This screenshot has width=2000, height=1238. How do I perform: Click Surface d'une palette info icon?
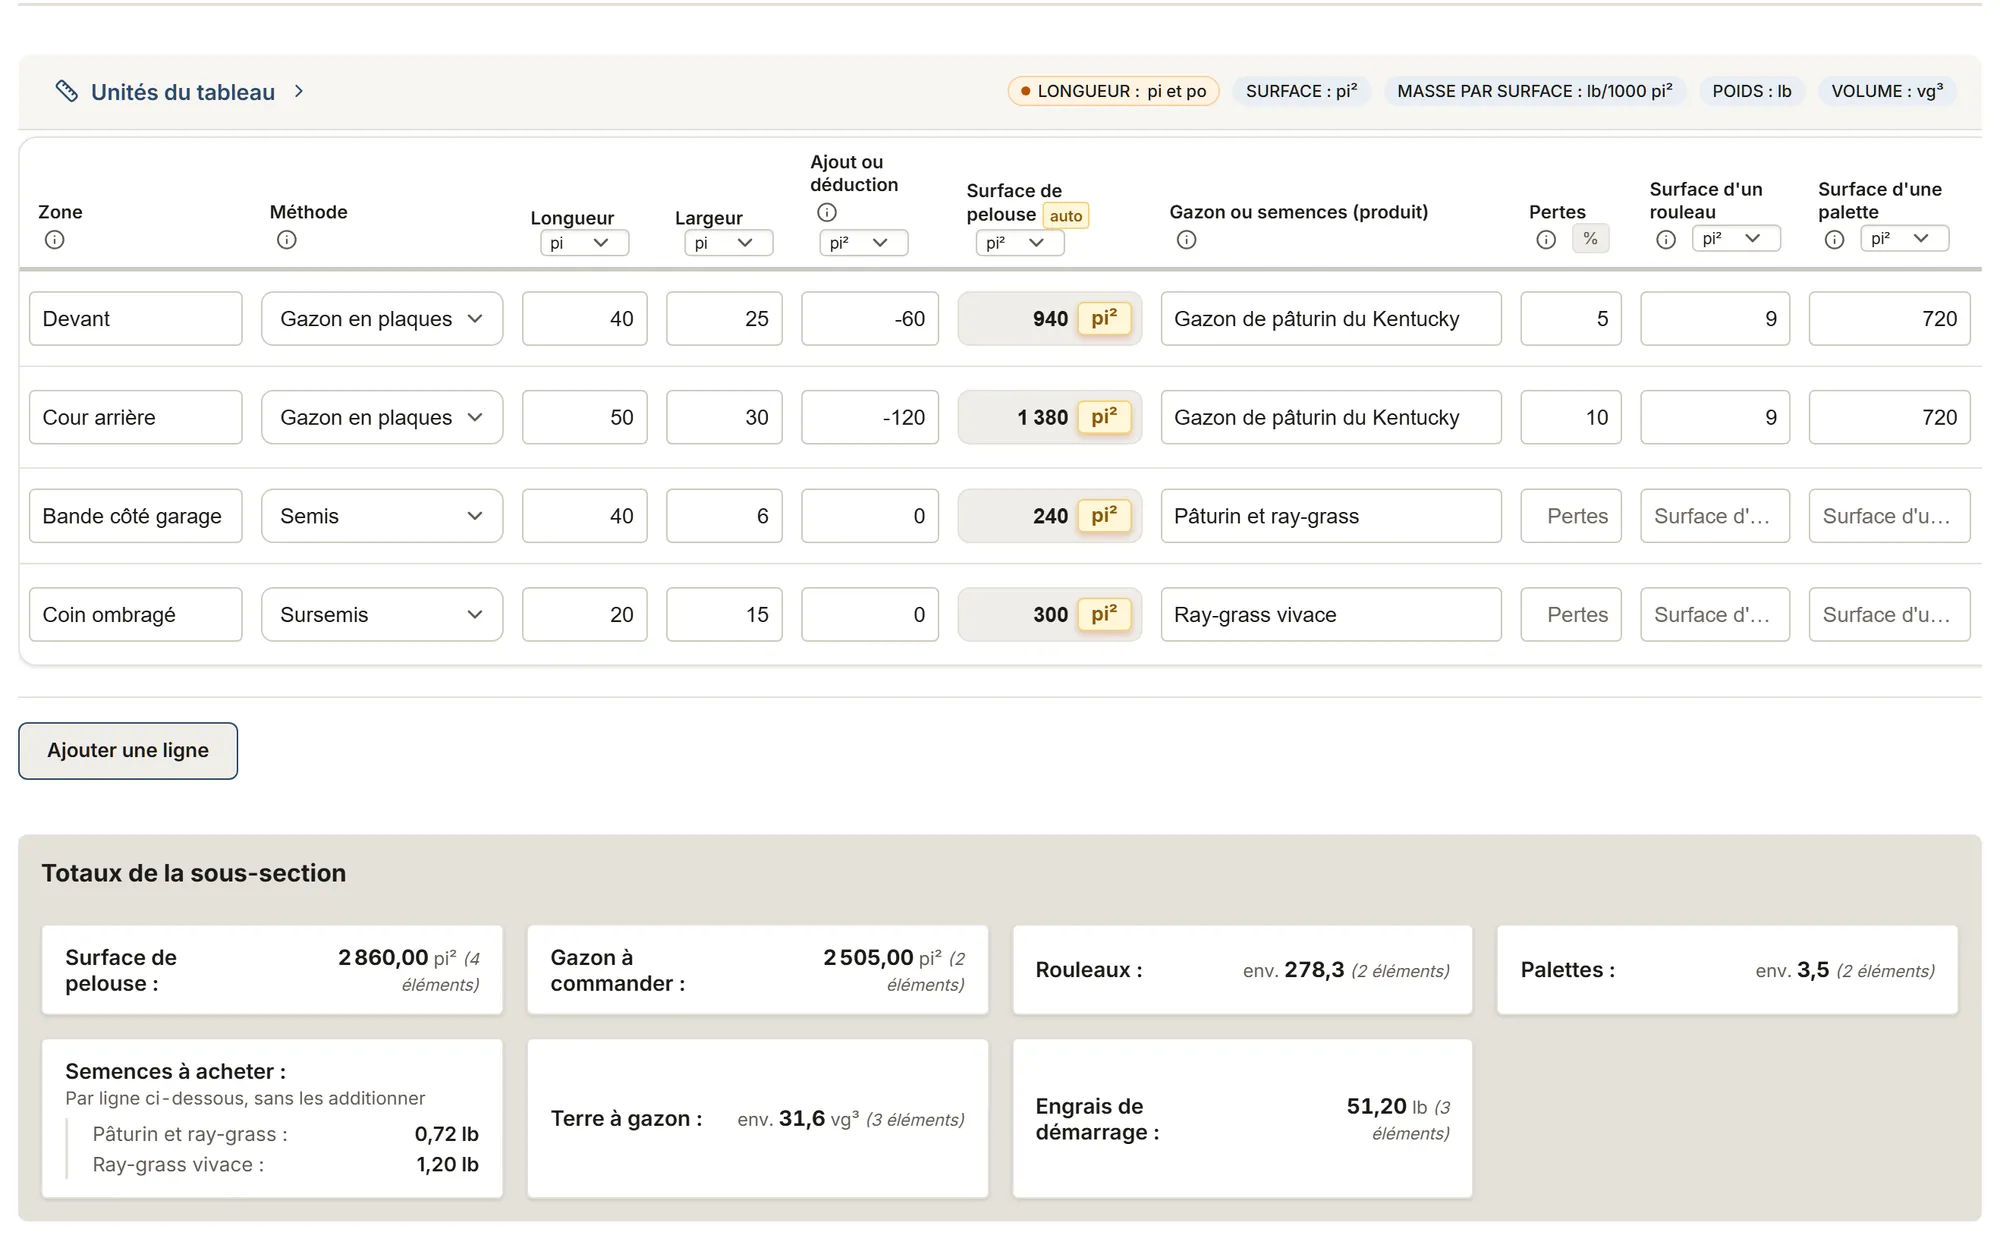(x=1834, y=240)
